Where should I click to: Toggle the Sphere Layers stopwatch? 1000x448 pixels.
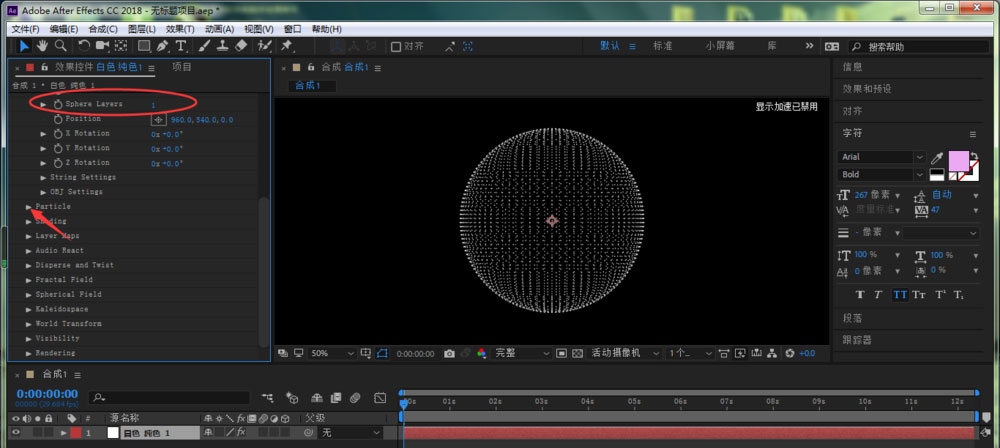[57, 104]
